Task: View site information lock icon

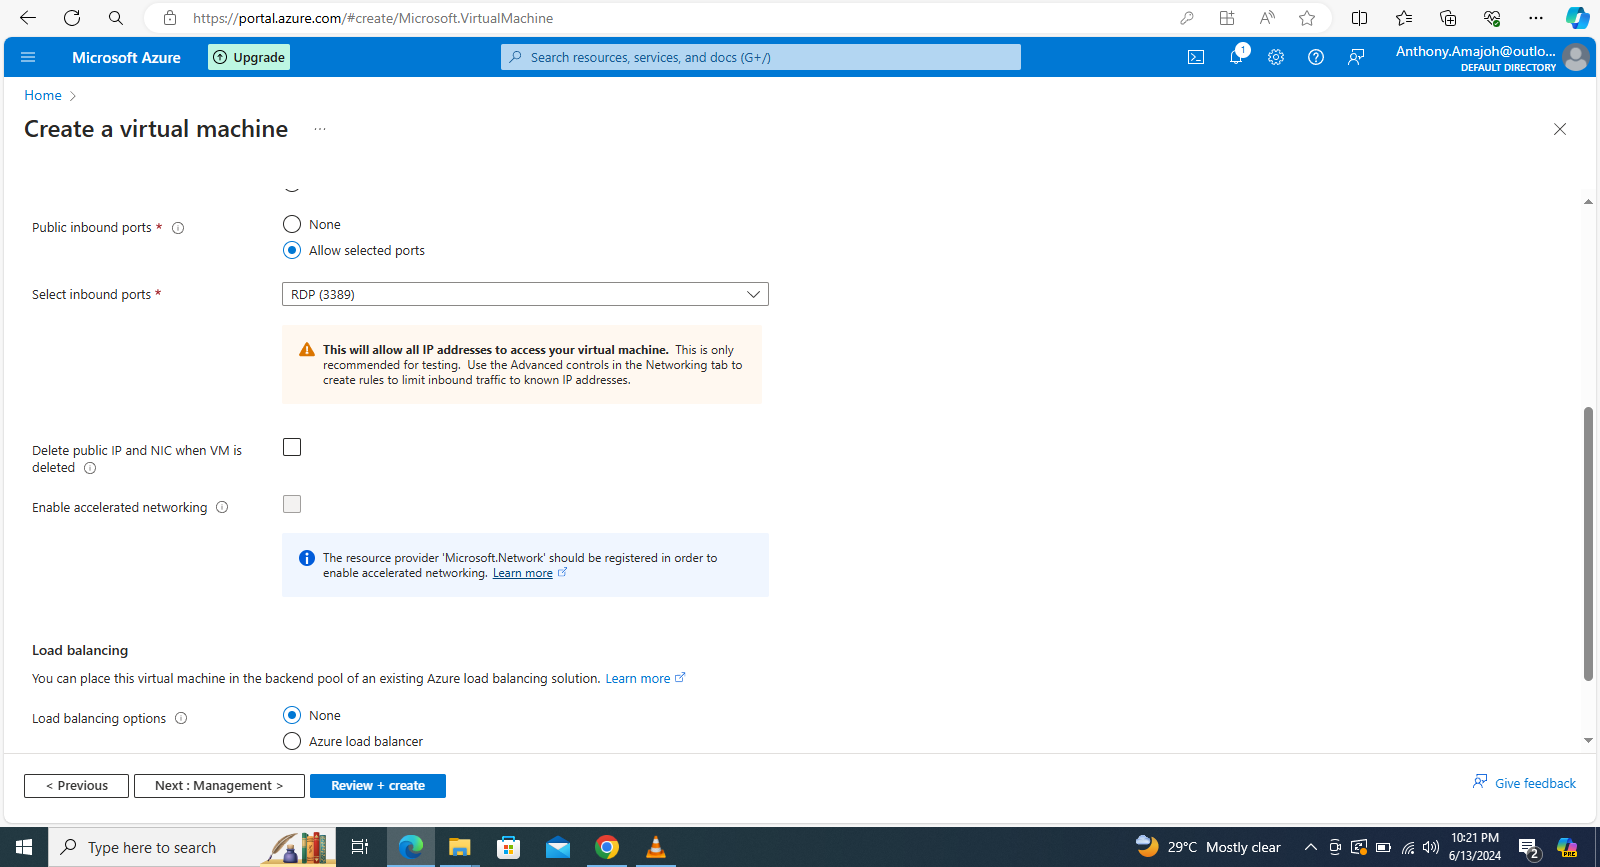Action: point(170,18)
